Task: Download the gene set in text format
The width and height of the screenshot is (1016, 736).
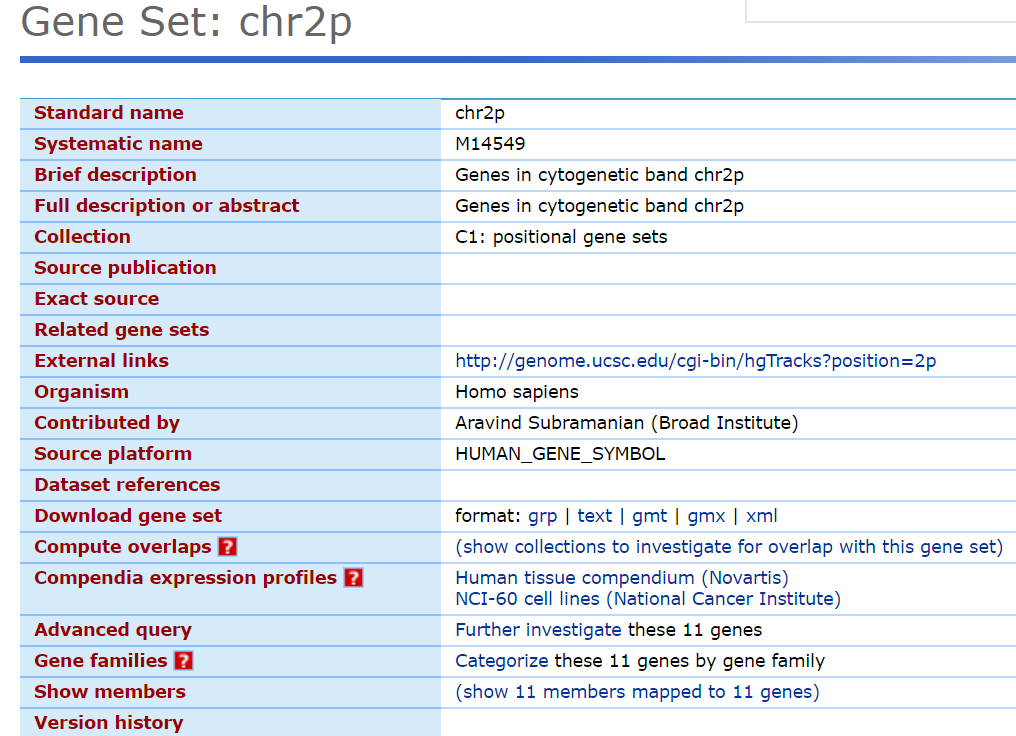Action: (594, 515)
